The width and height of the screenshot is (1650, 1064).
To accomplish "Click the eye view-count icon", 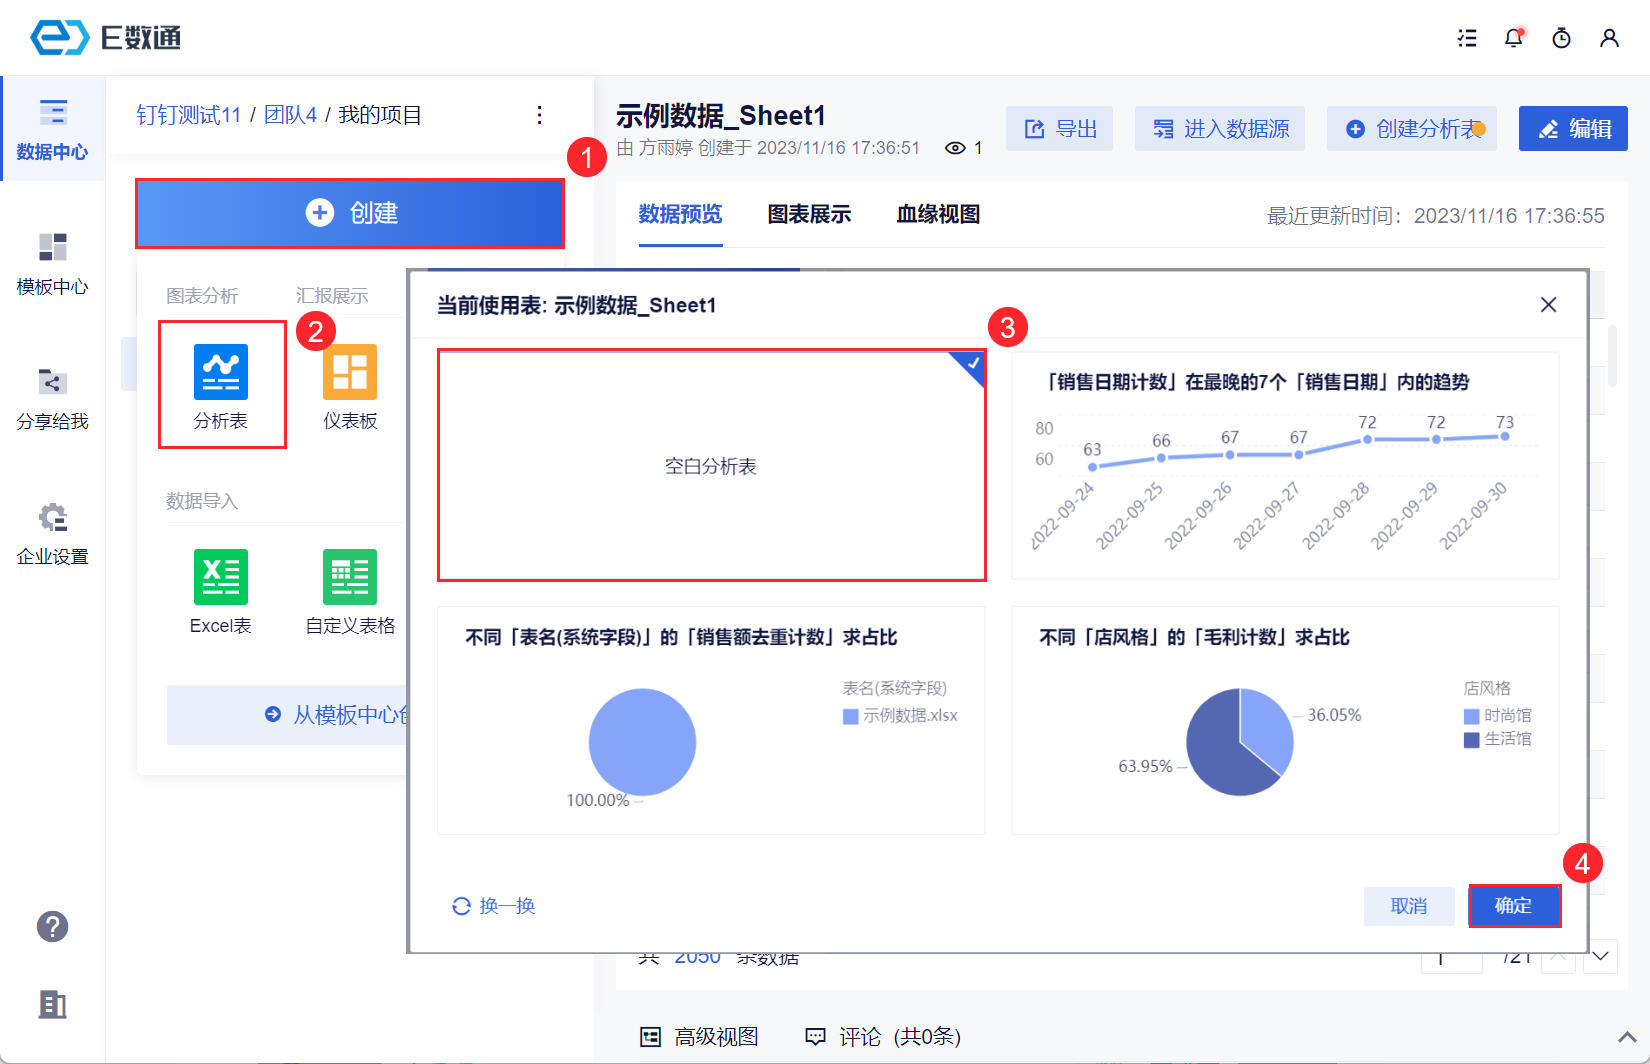I will [955, 148].
